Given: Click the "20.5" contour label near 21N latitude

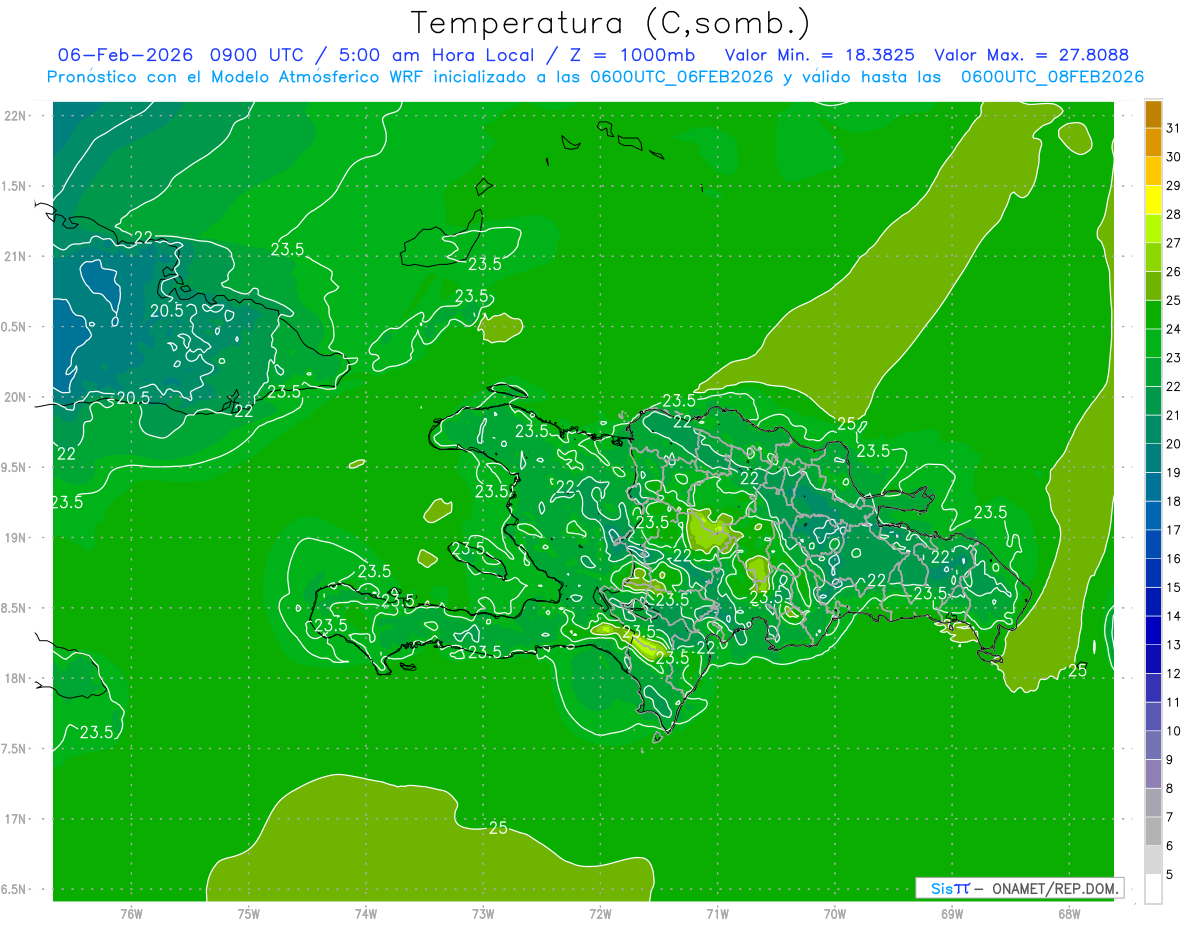Looking at the screenshot, I should click(x=167, y=310).
